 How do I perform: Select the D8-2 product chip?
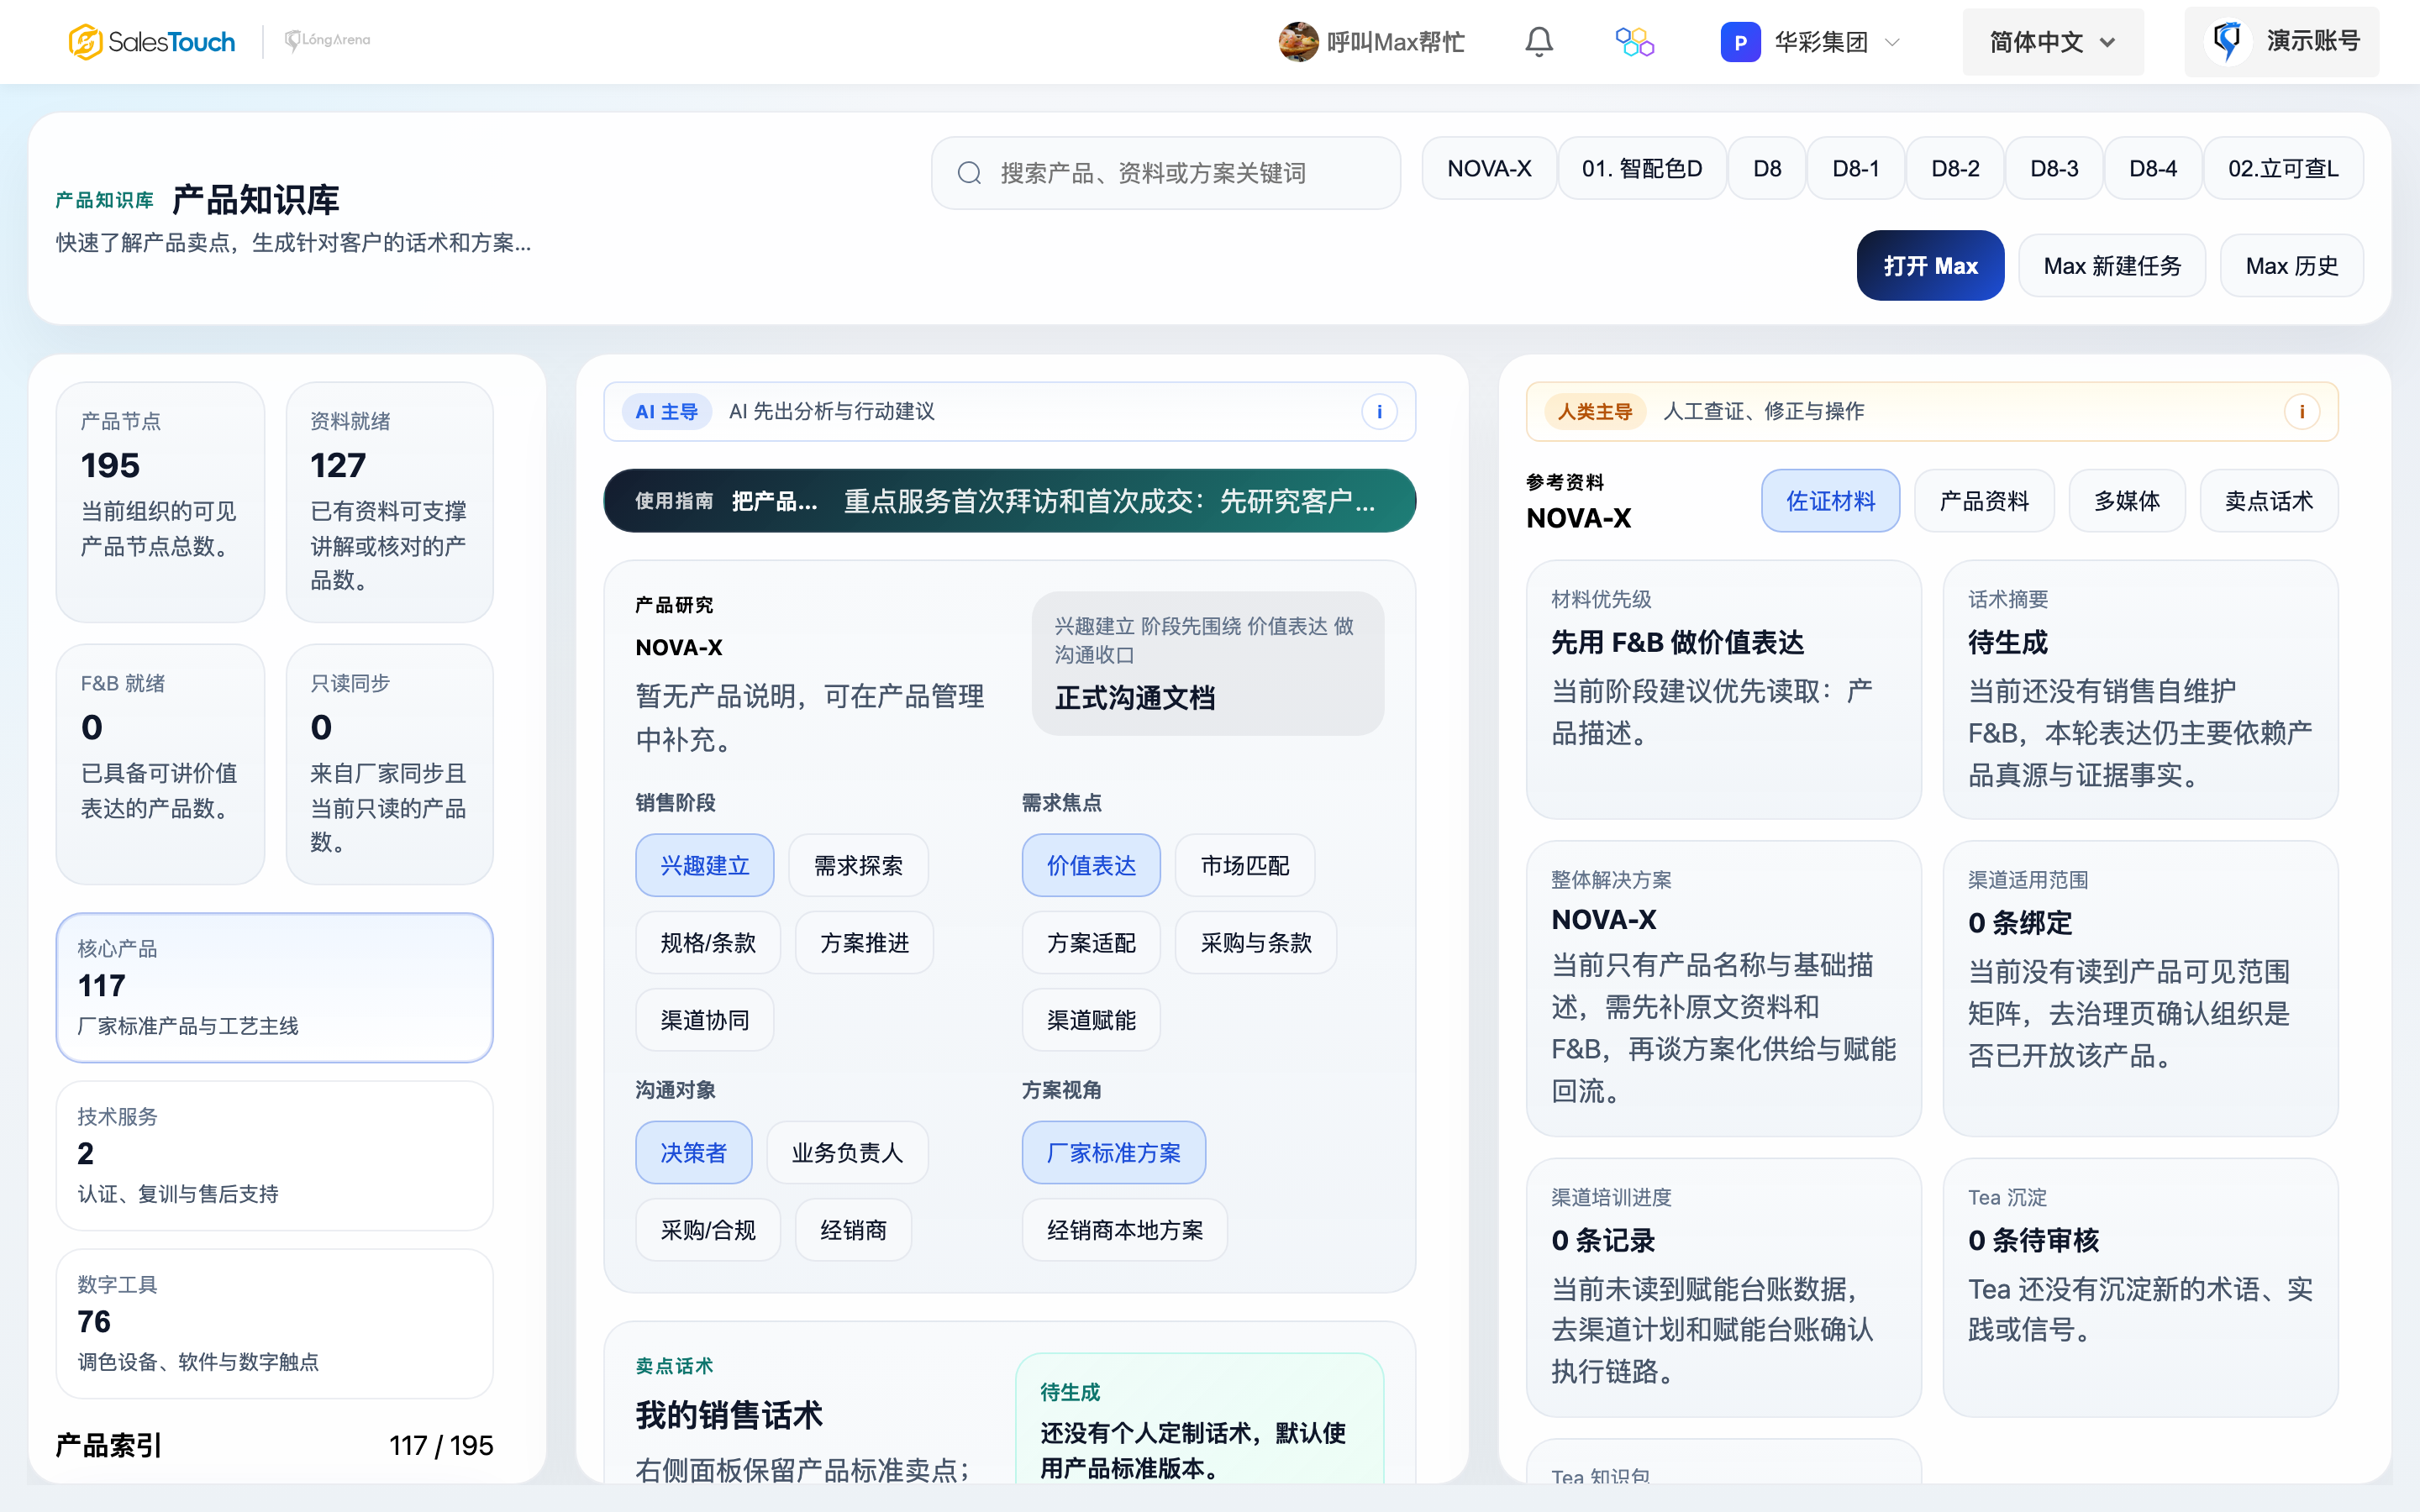coord(1954,168)
